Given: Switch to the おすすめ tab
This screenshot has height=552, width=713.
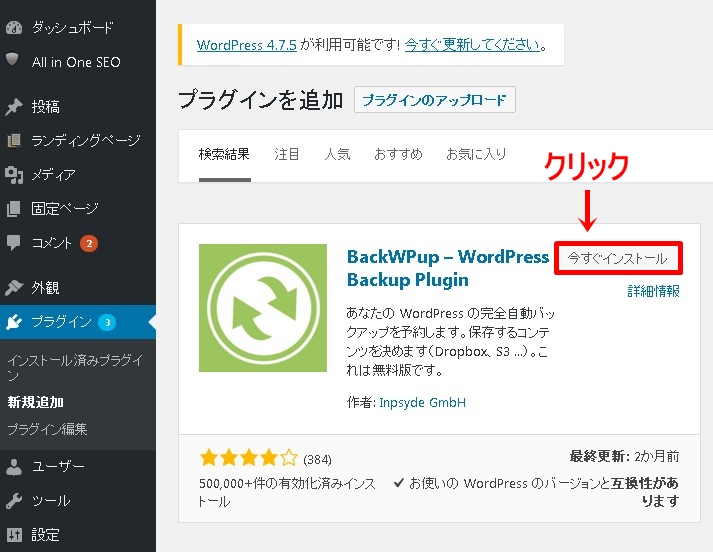Looking at the screenshot, I should 398,154.
